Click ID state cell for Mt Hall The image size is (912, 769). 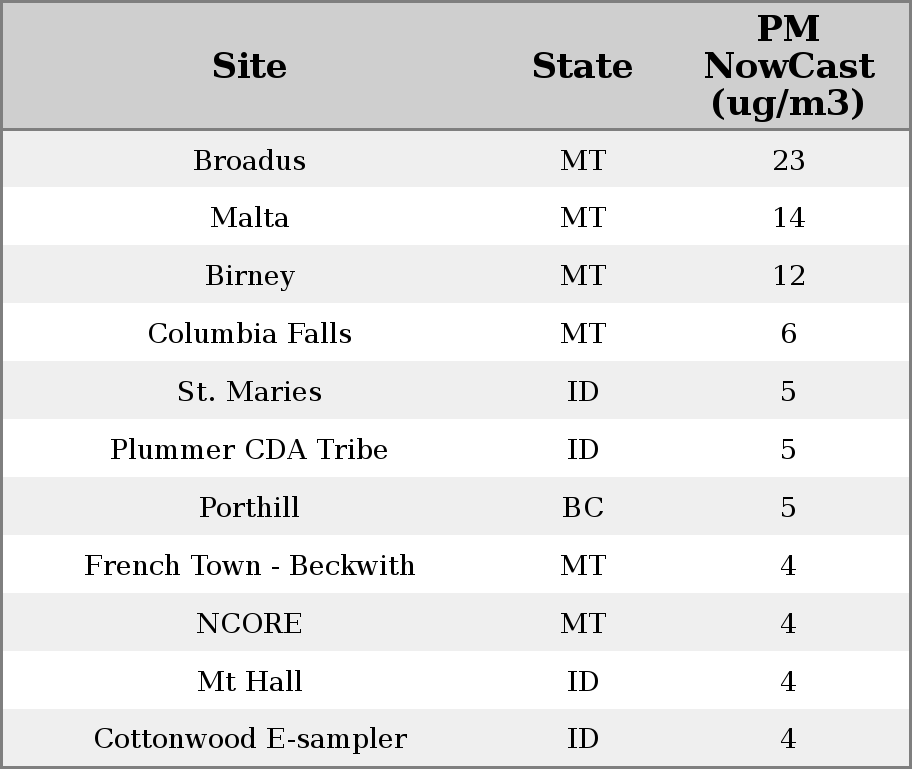pyautogui.click(x=582, y=682)
